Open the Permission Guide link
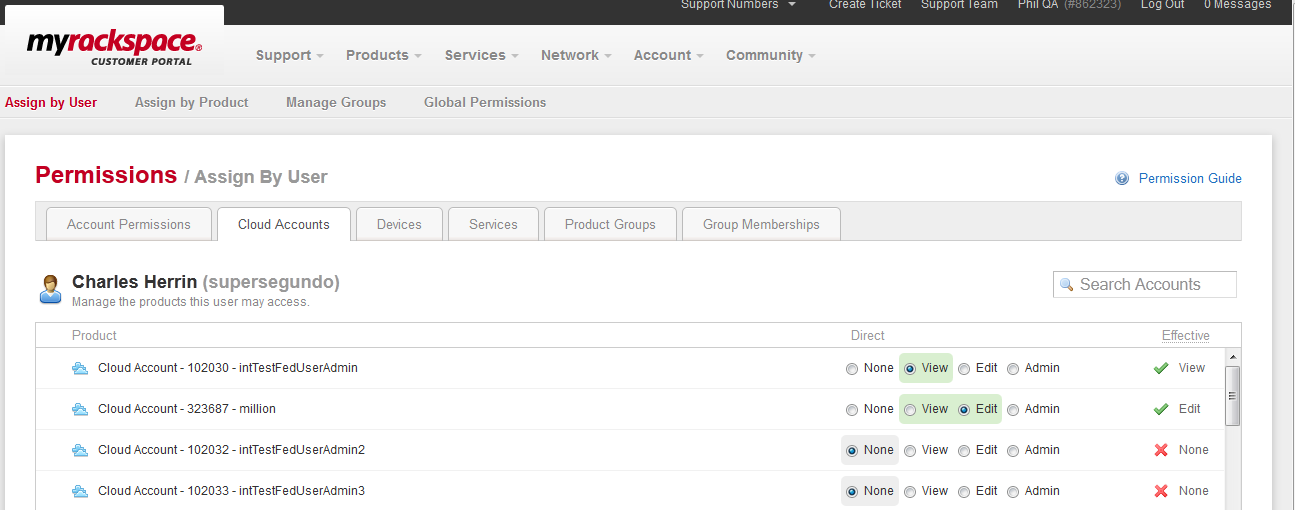The width and height of the screenshot is (1295, 510). point(1190,179)
